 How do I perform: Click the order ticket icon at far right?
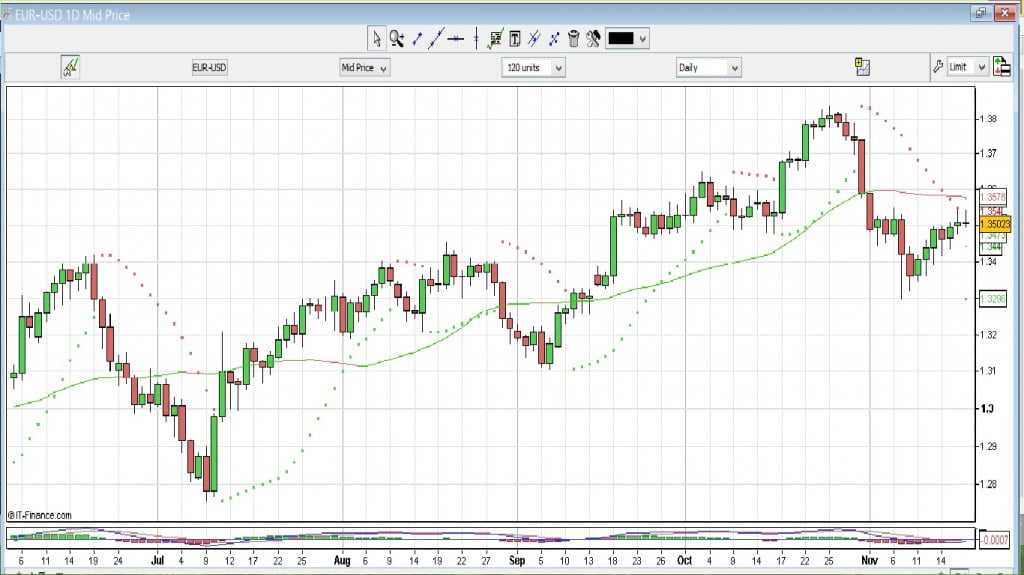click(x=1001, y=67)
